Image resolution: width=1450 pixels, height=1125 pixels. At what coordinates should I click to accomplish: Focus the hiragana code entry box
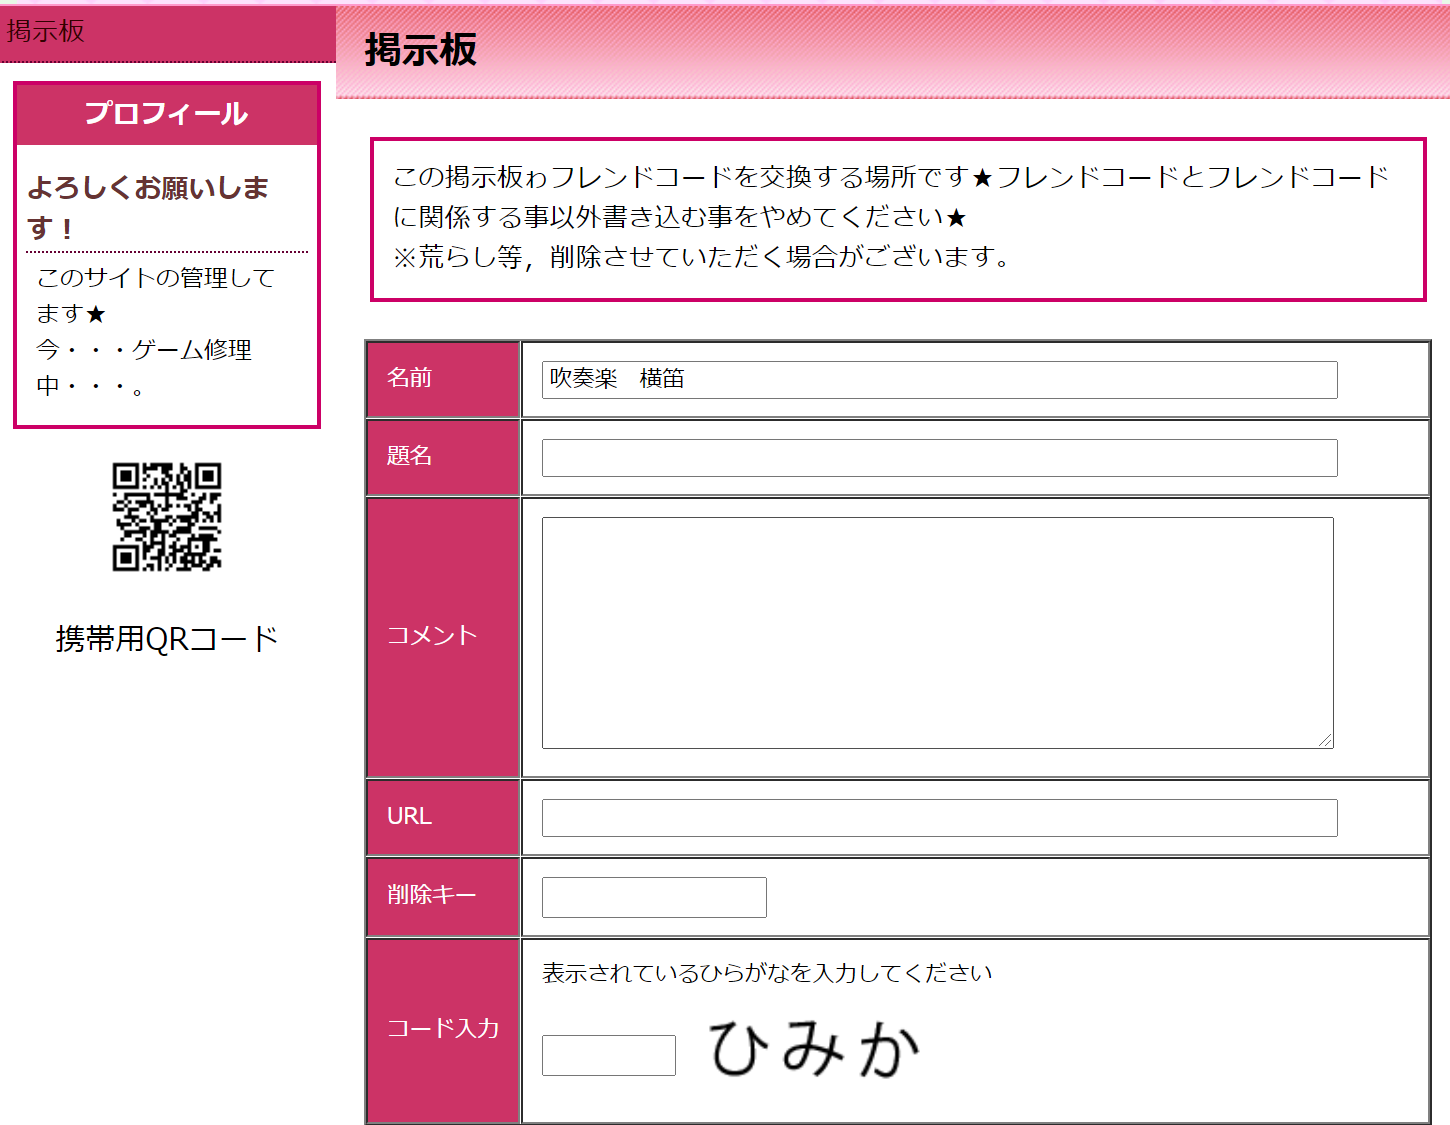pos(608,1055)
